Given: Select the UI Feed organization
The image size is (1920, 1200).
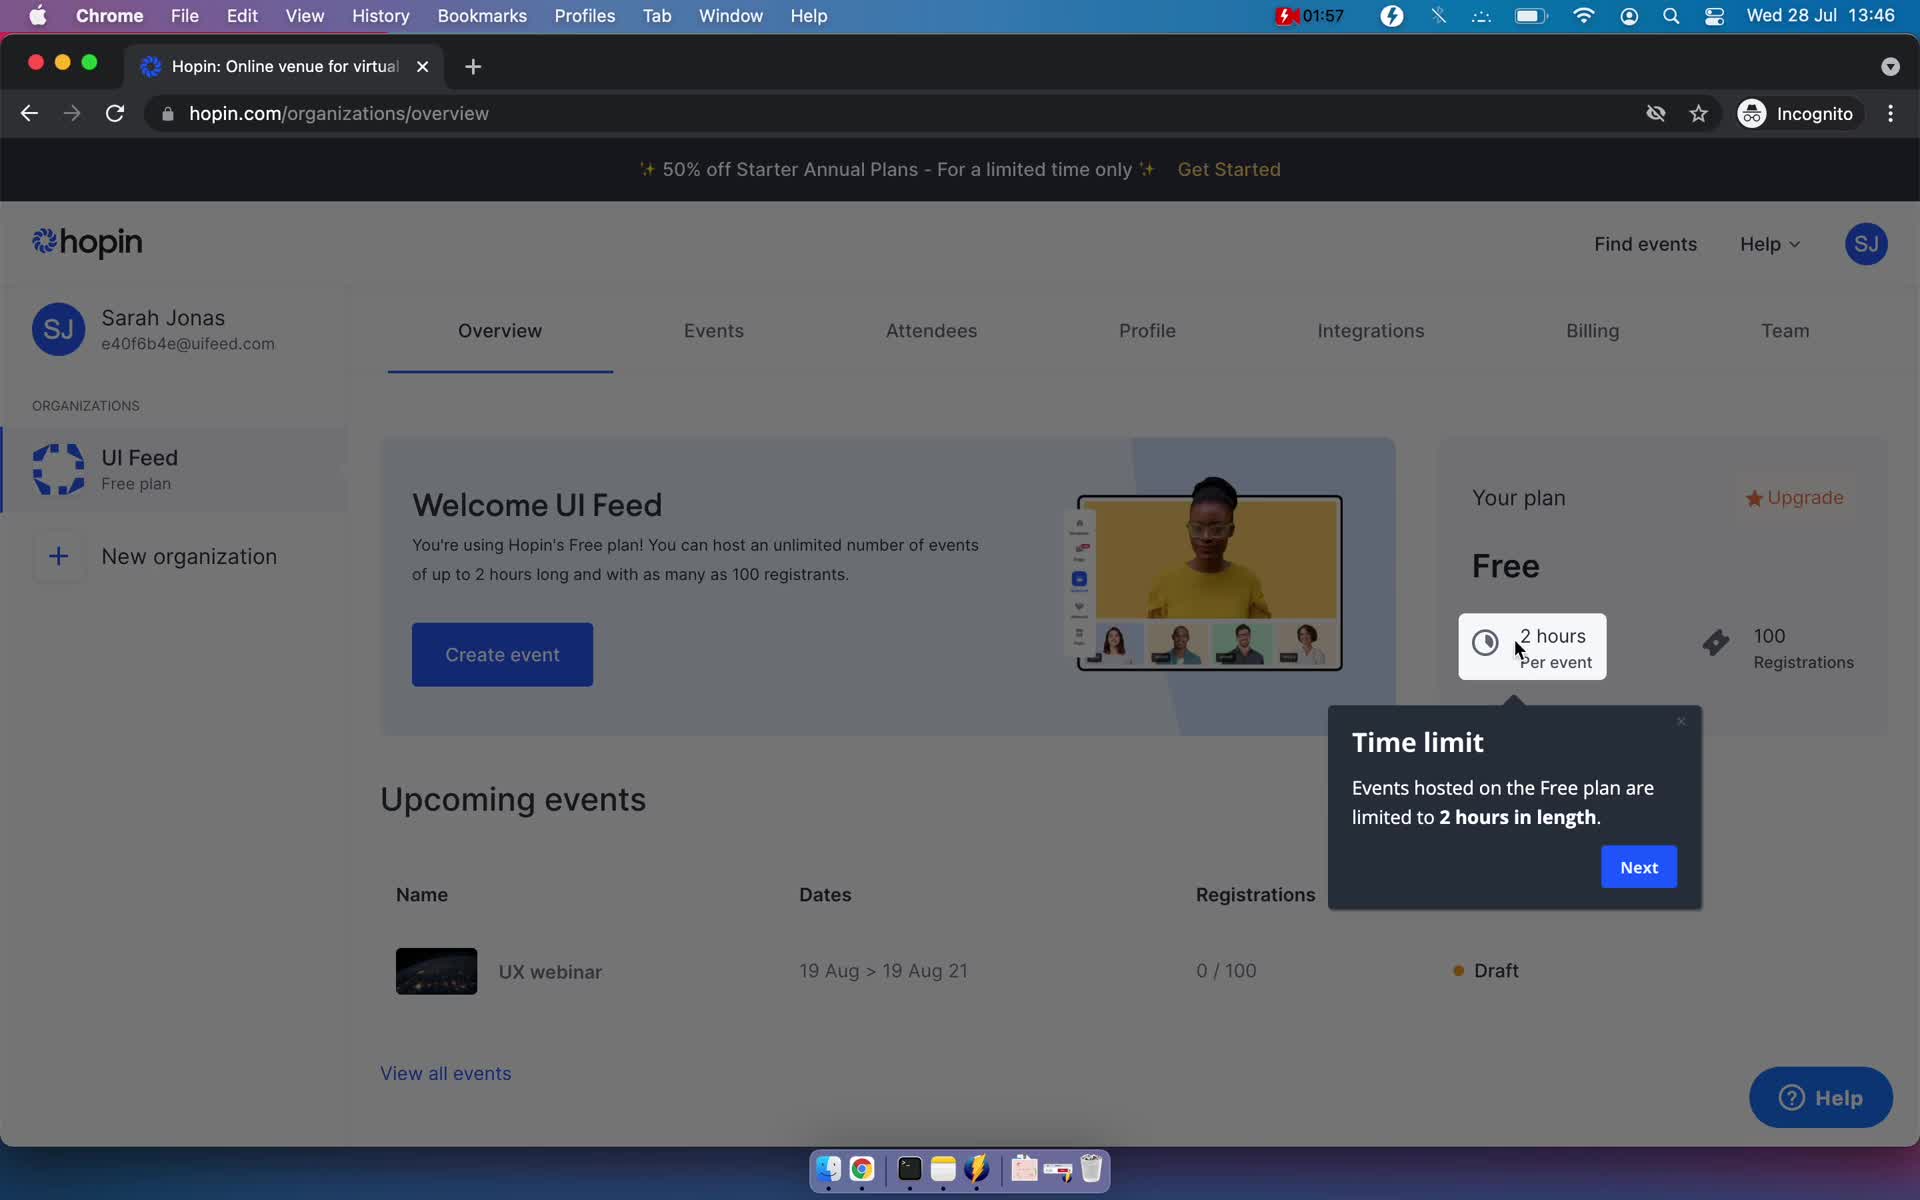Looking at the screenshot, I should point(175,469).
